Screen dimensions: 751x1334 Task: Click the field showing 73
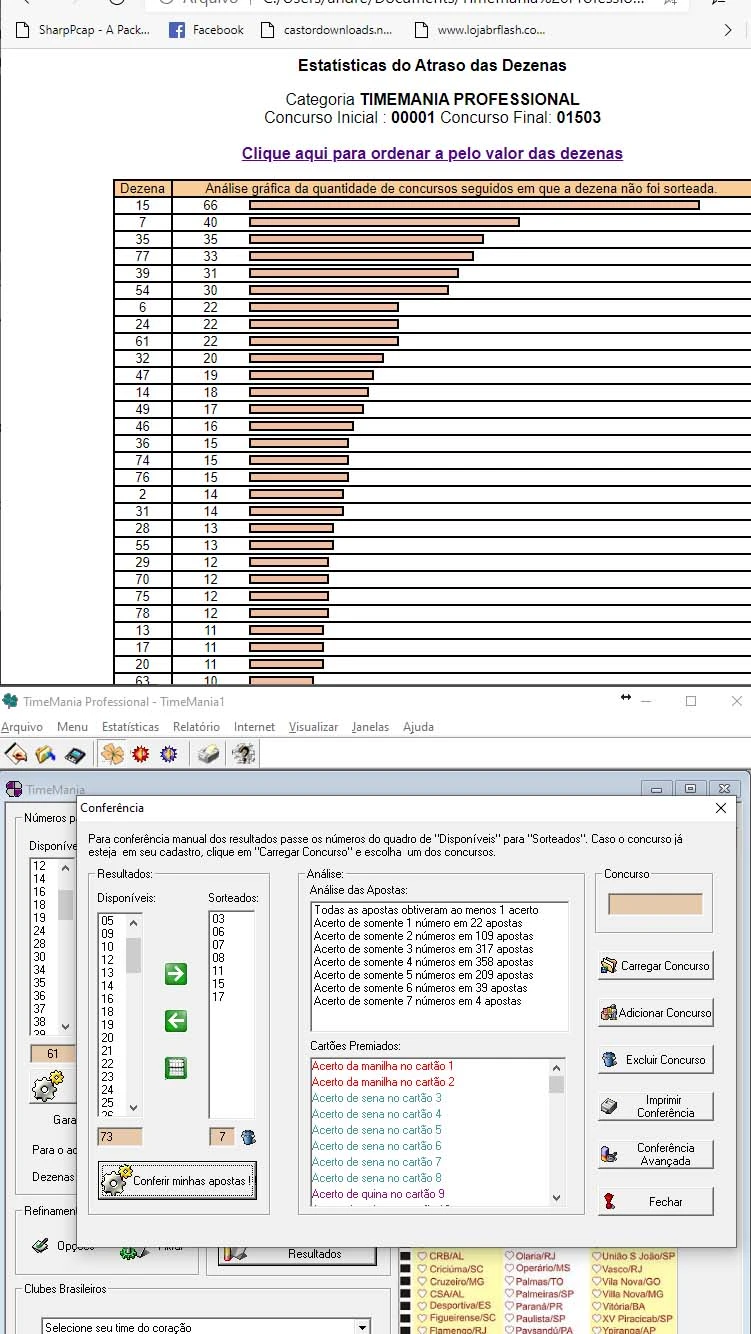pos(120,1137)
